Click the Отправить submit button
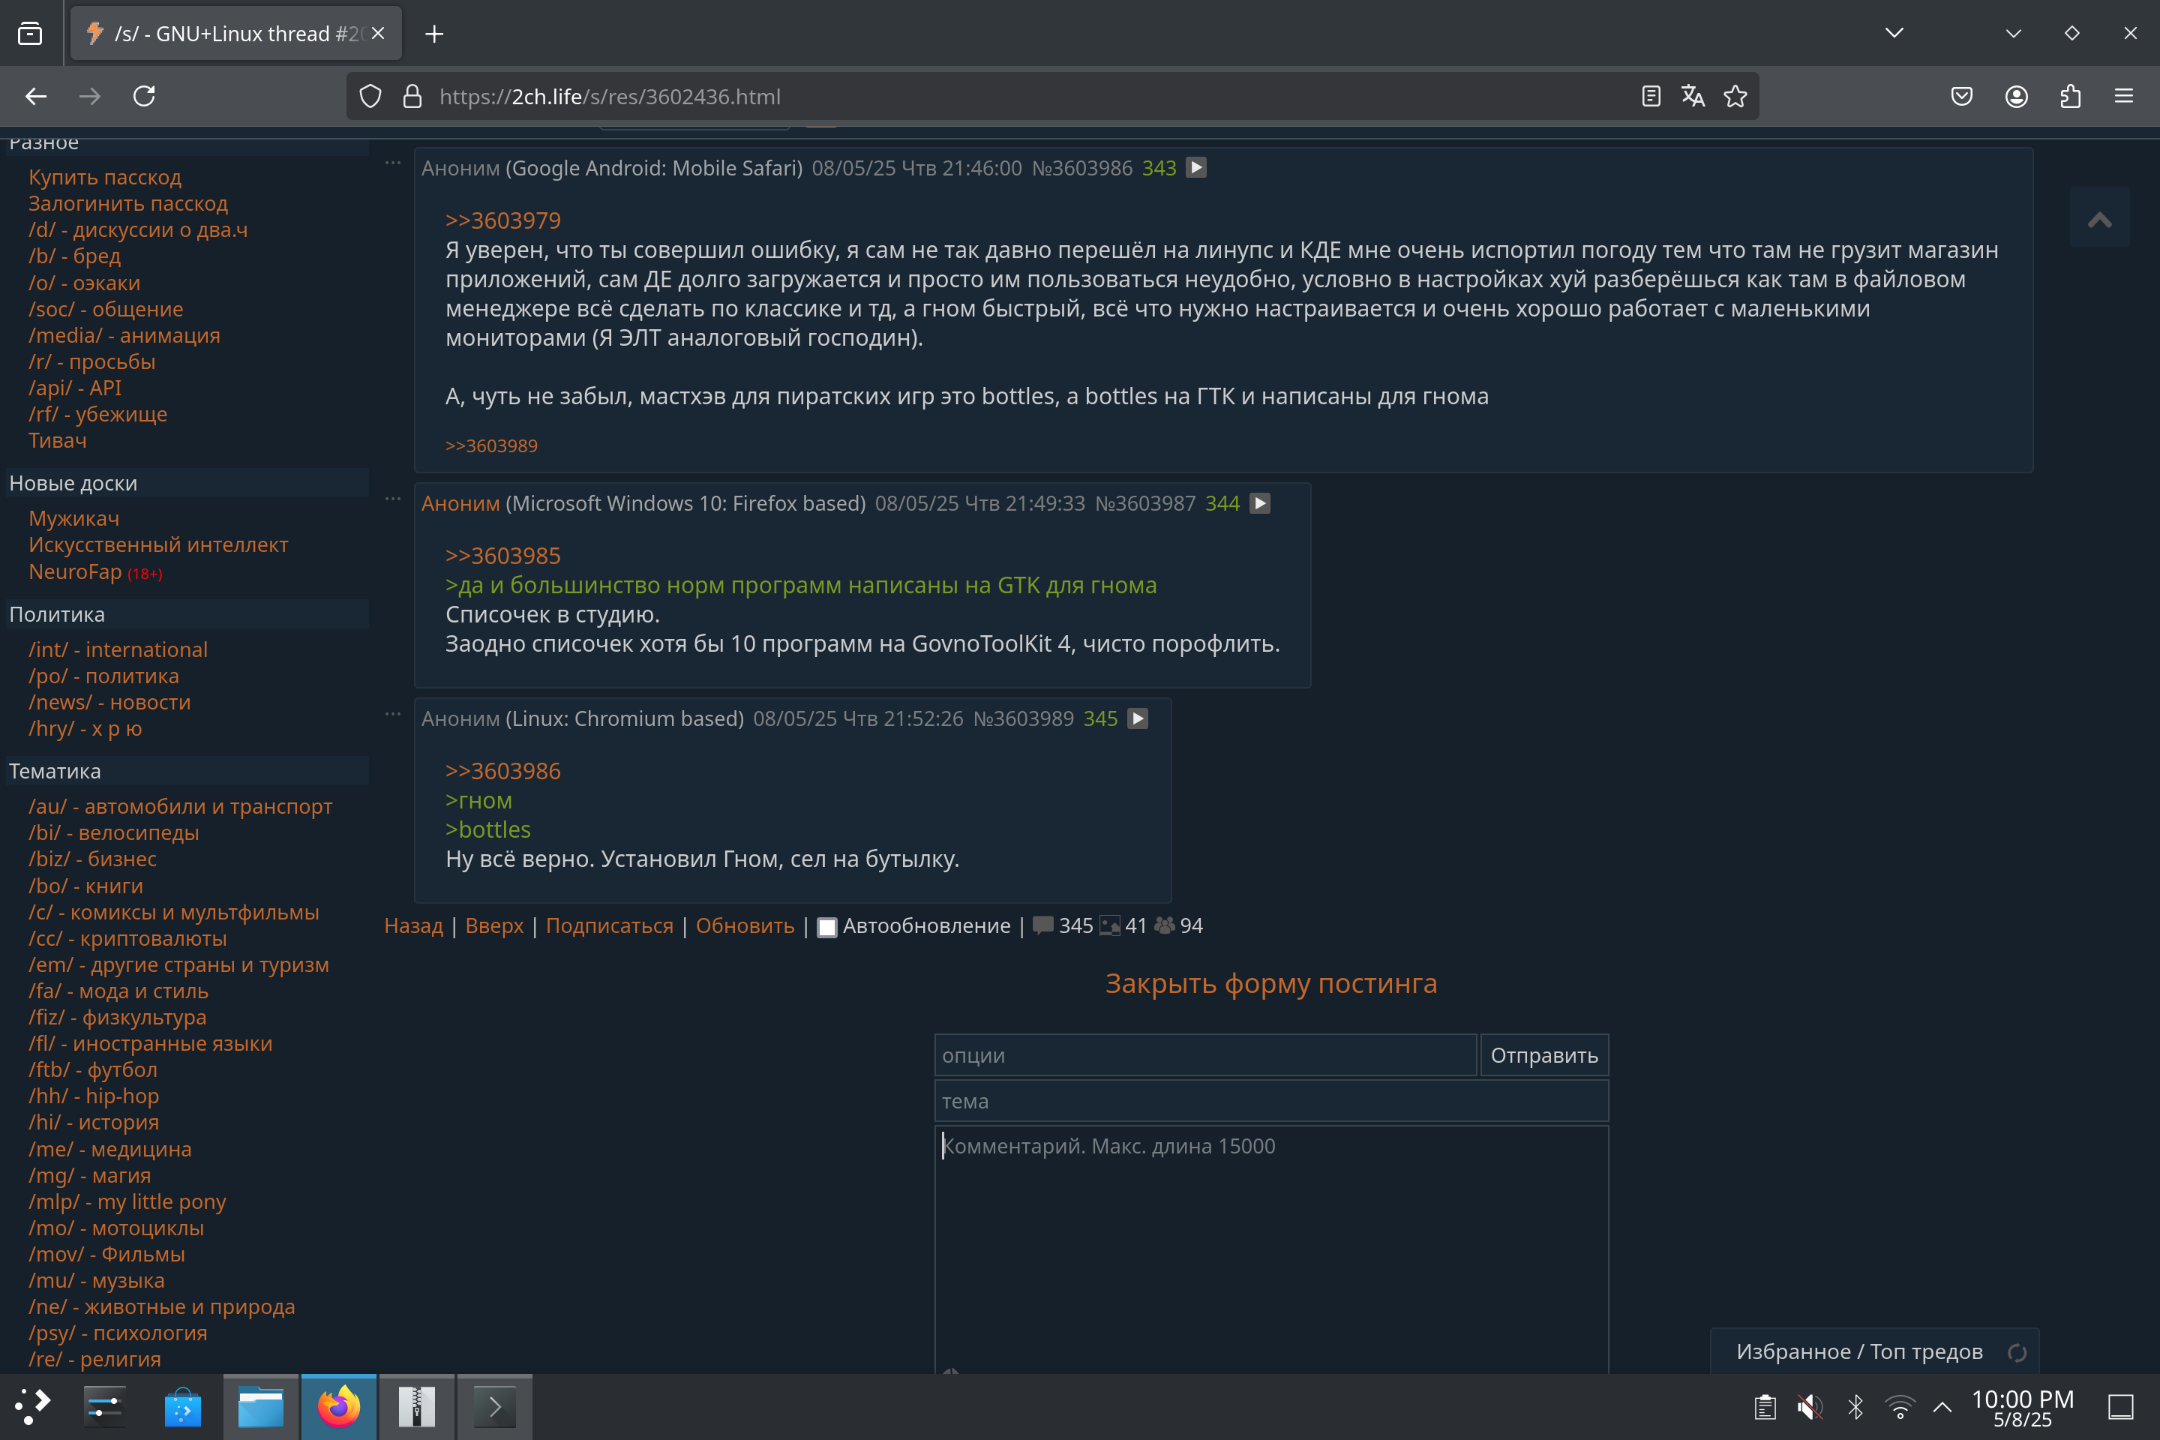Screen dimensions: 2160x1440 tap(1543, 1055)
